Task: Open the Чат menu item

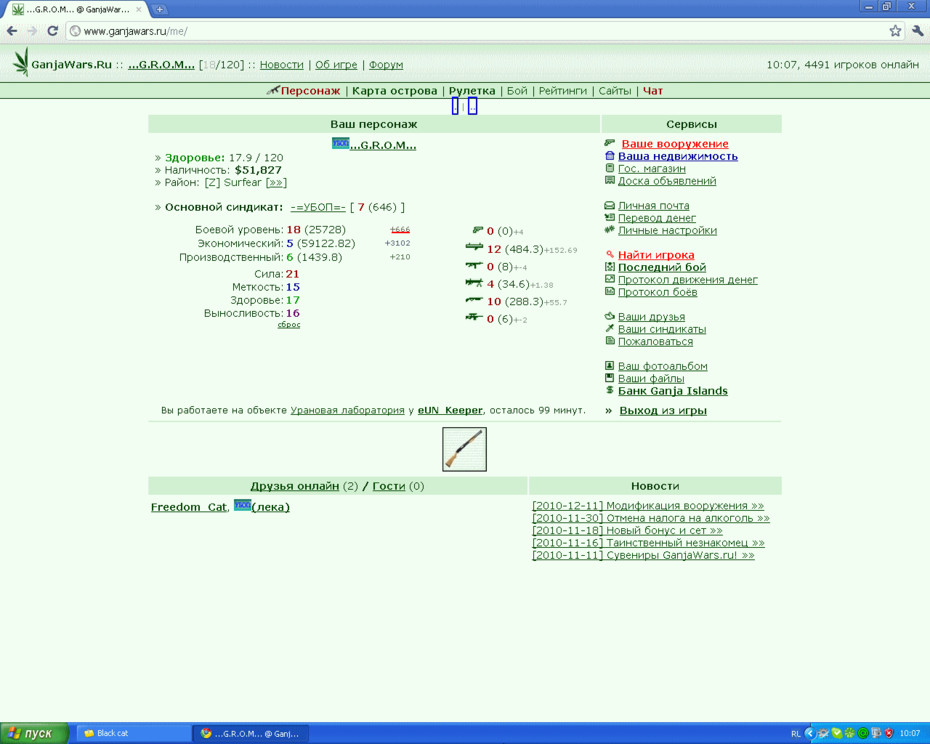Action: pos(652,91)
